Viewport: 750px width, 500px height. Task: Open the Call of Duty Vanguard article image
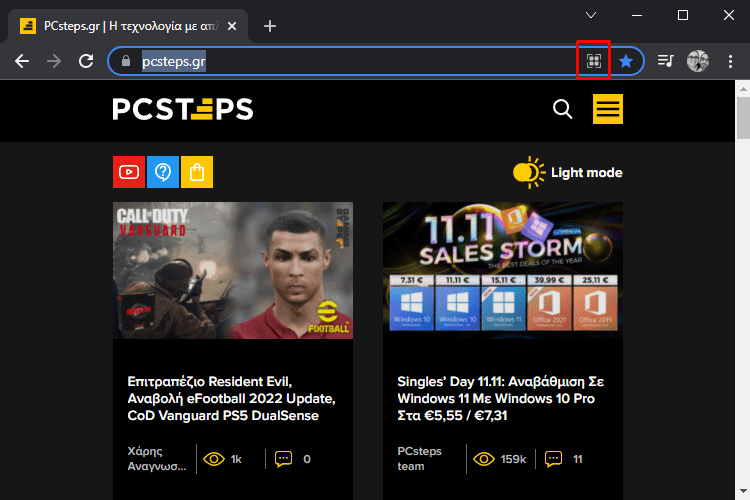pyautogui.click(x=233, y=270)
